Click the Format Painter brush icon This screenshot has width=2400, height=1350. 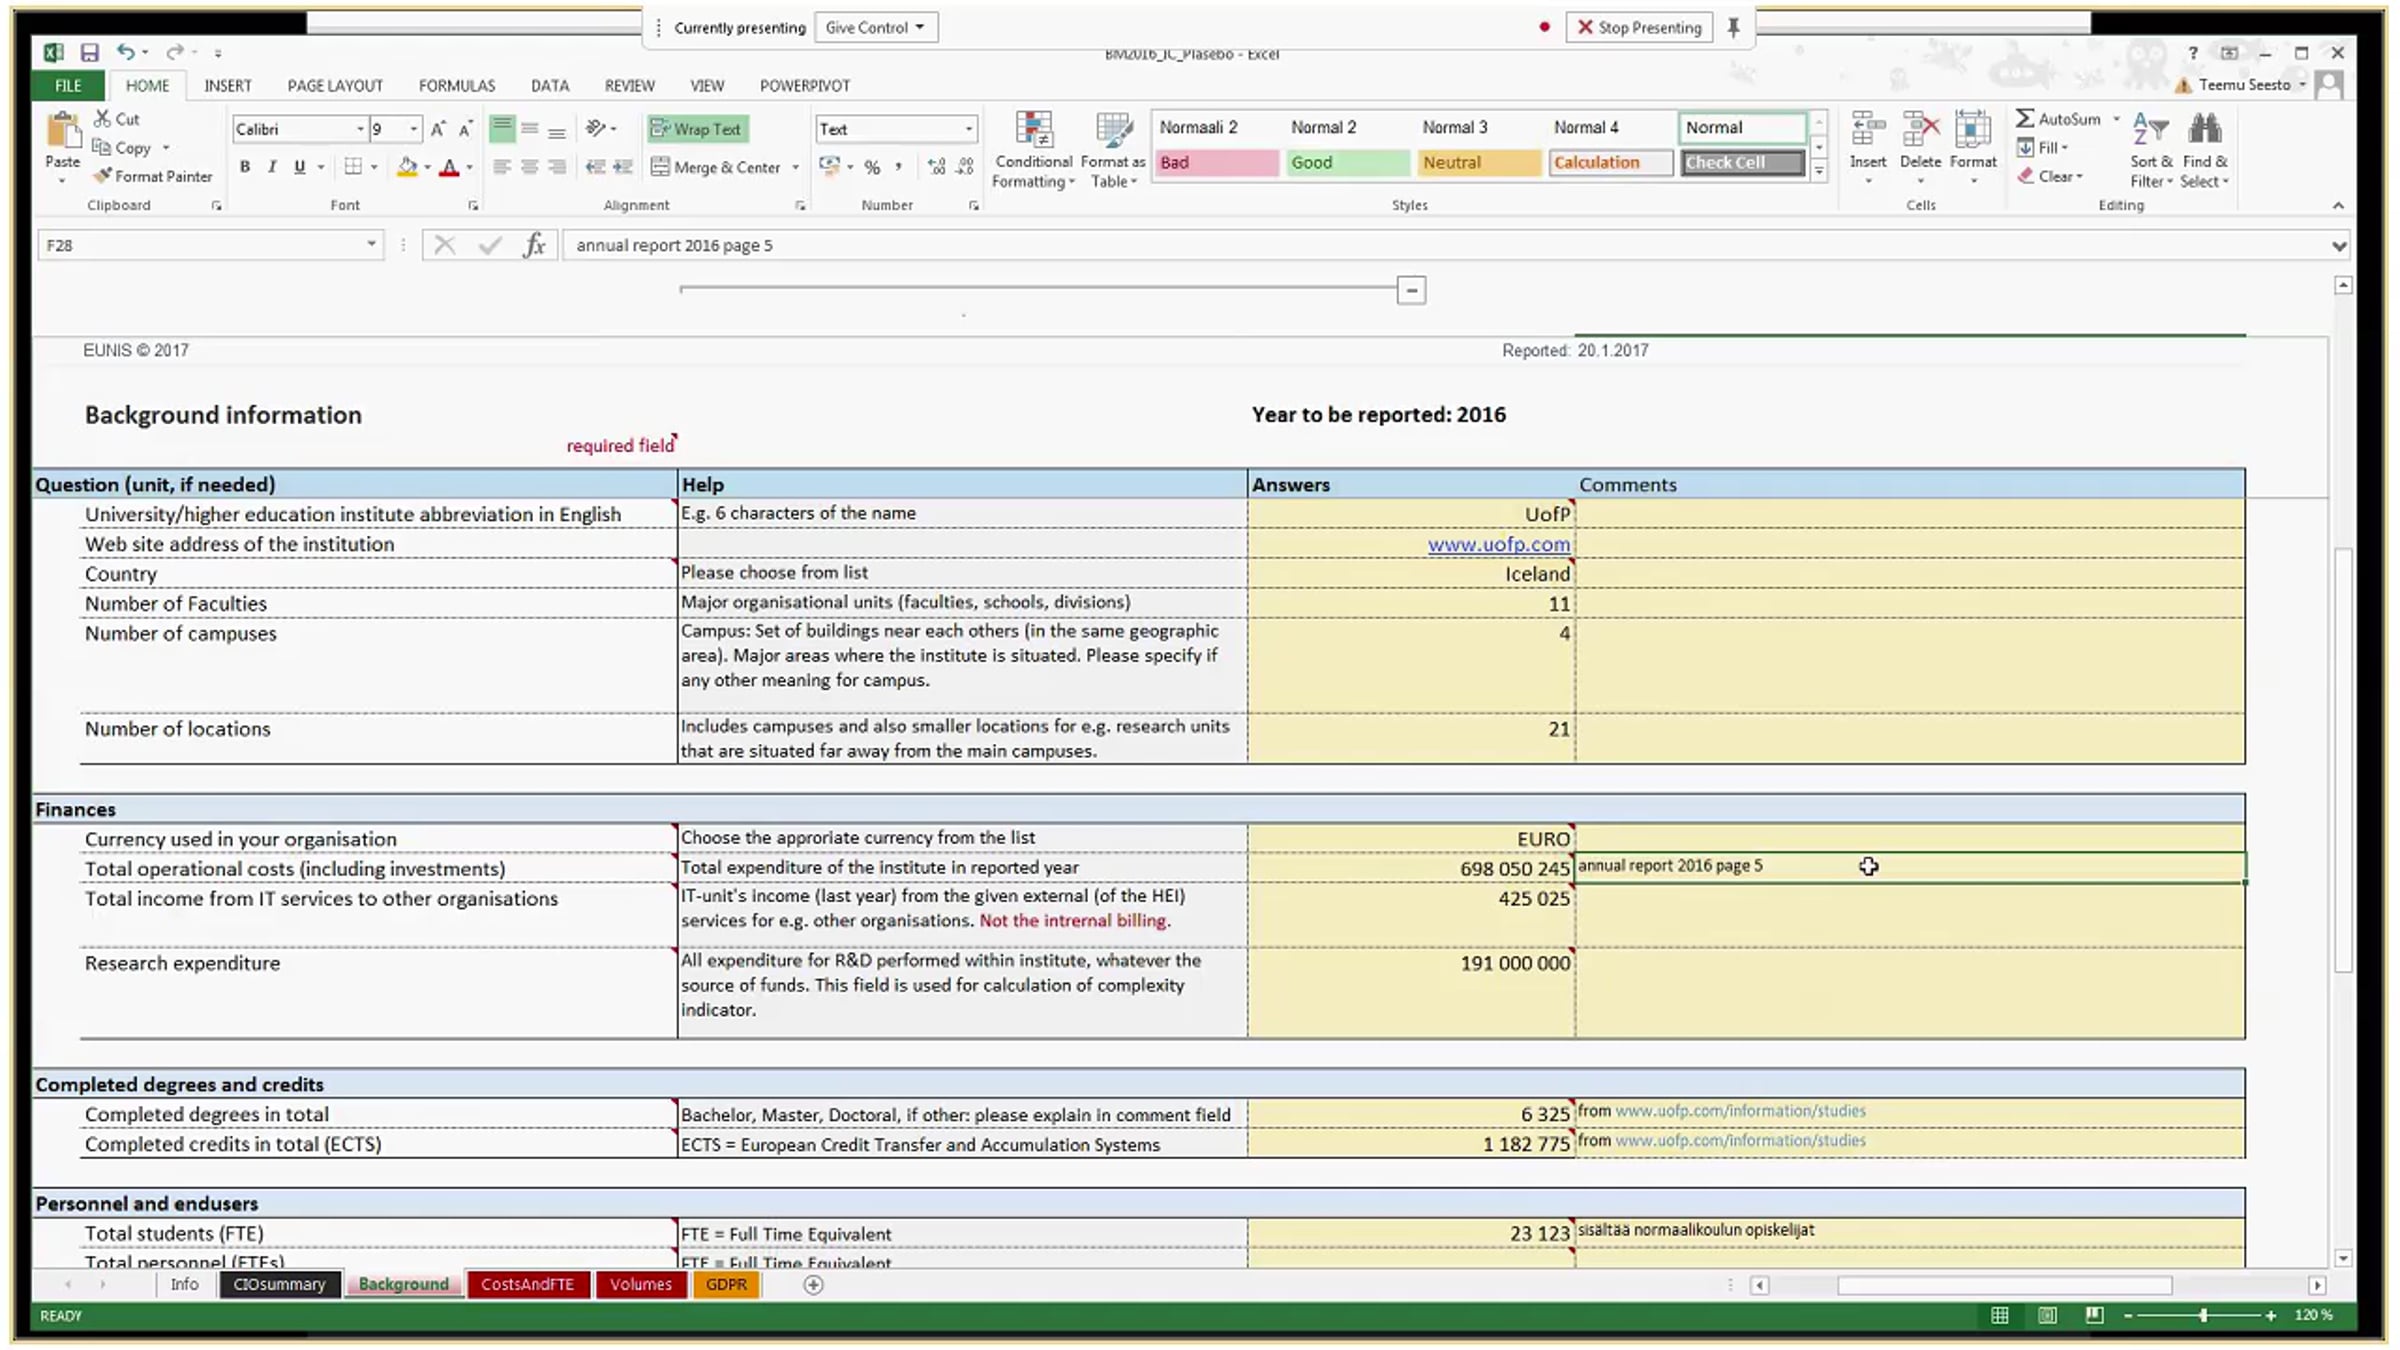[102, 176]
